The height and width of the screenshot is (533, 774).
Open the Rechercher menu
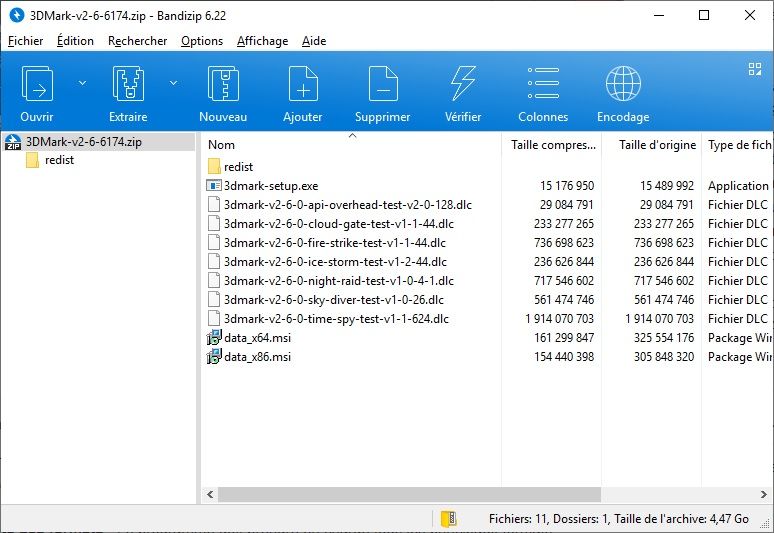click(137, 41)
